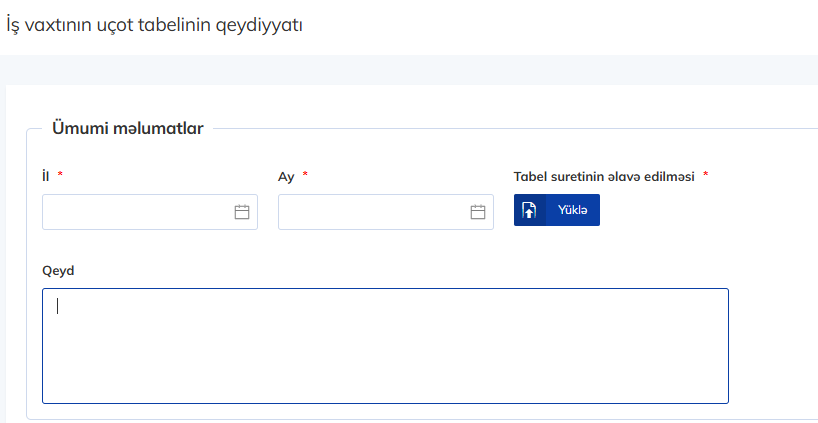Select the 'Tabel surətinin əlavə edilməsi' label
This screenshot has width=818, height=423.
point(604,176)
